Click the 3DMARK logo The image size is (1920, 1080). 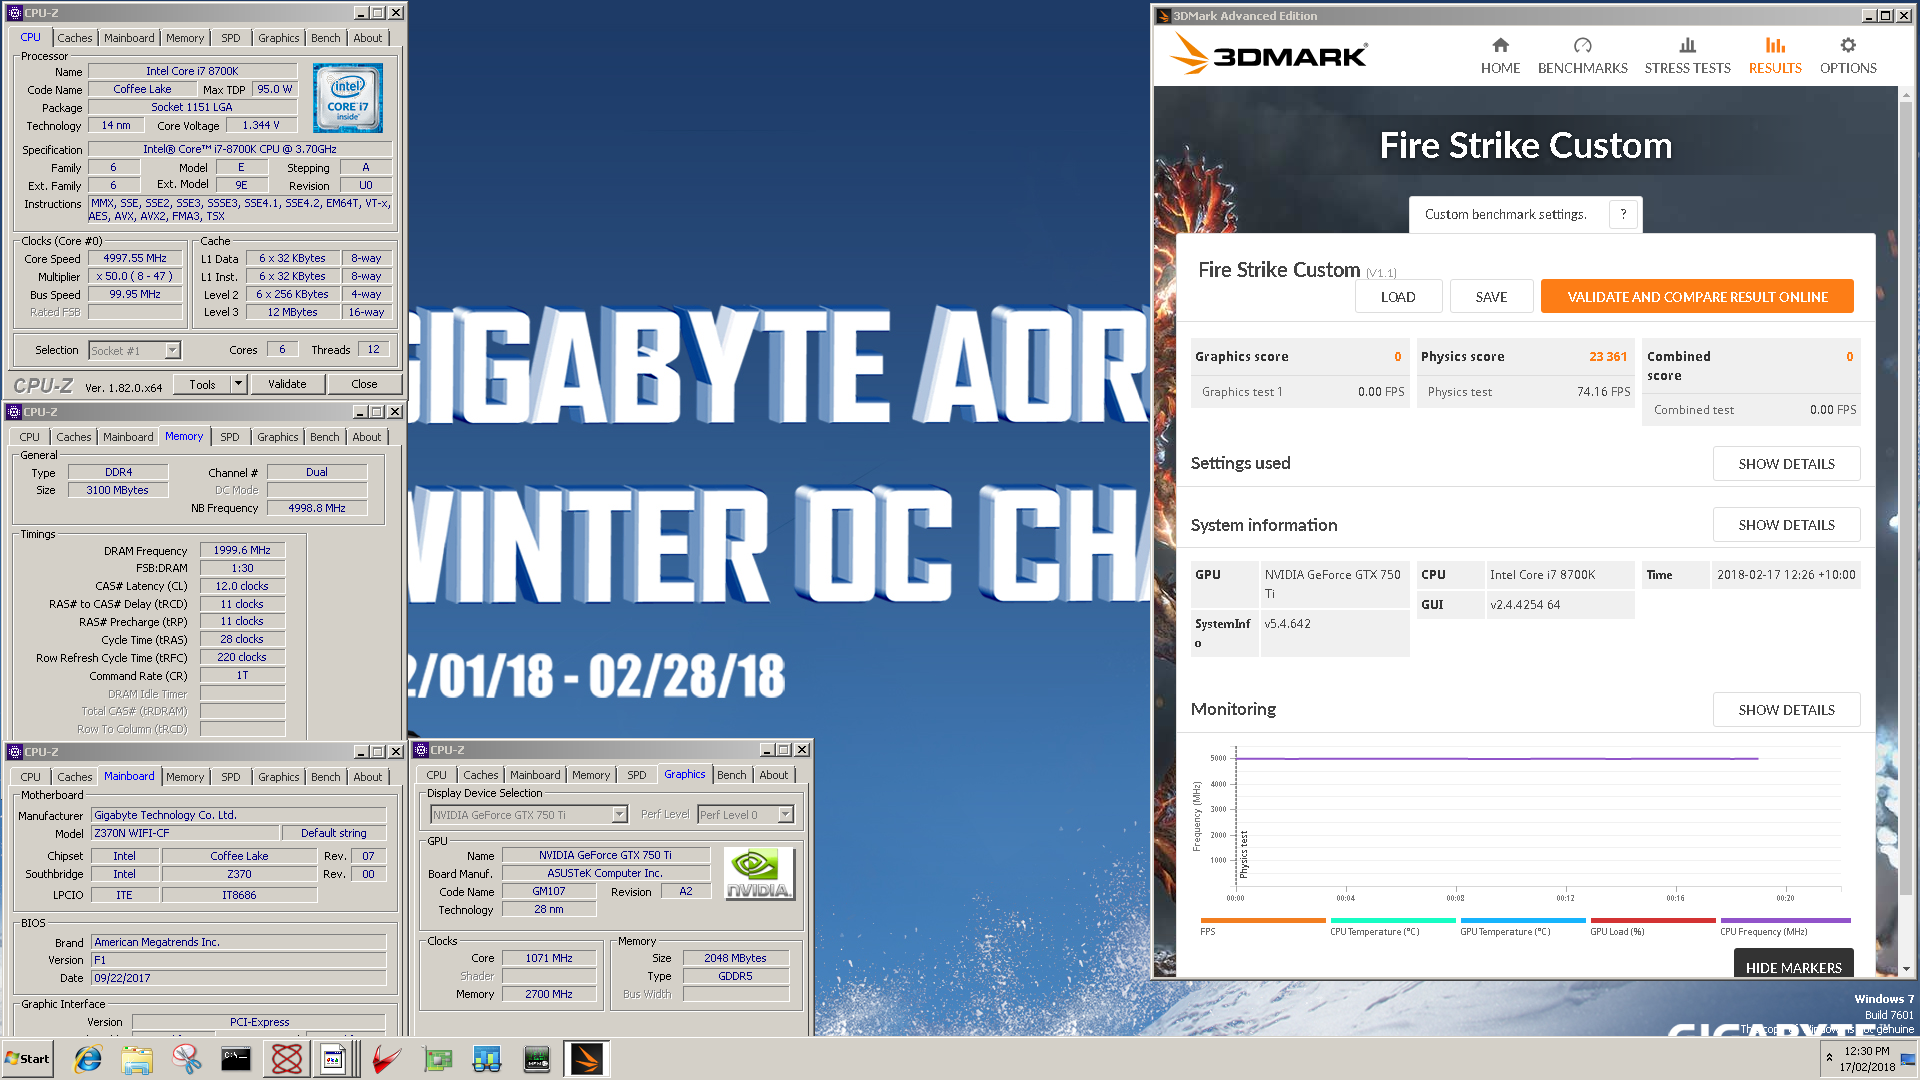1269,54
